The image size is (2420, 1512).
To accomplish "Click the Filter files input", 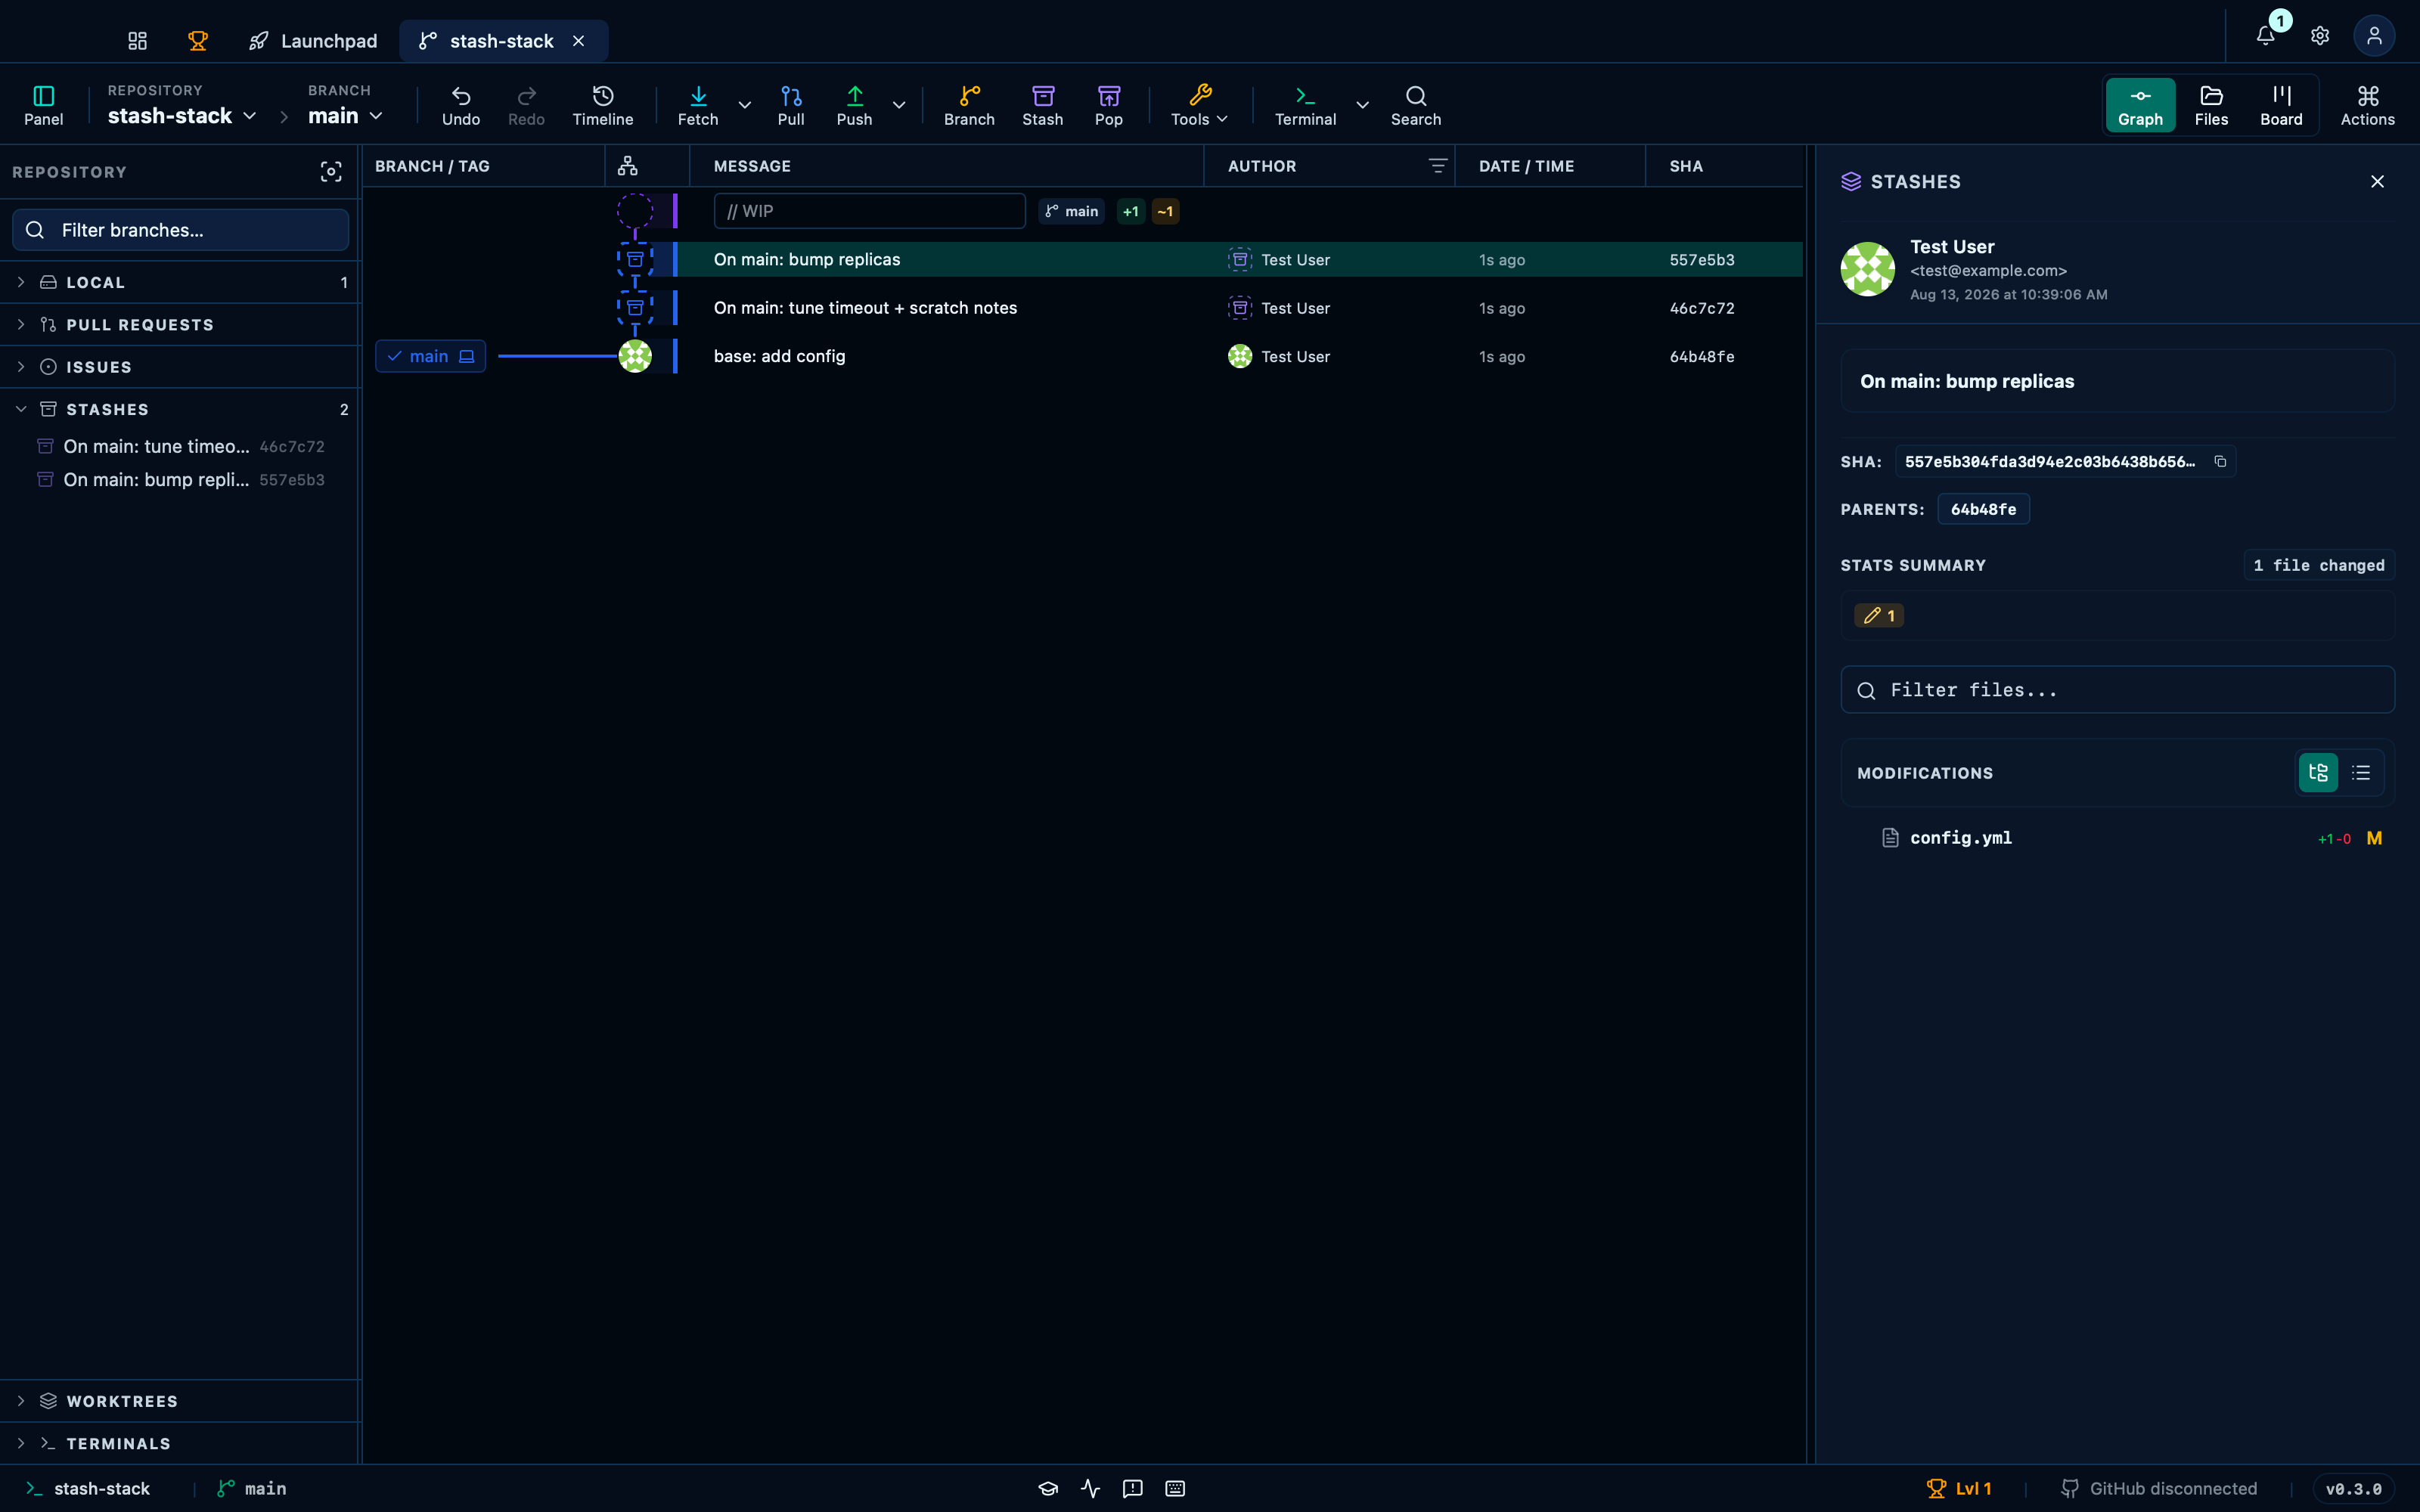I will coord(2117,690).
